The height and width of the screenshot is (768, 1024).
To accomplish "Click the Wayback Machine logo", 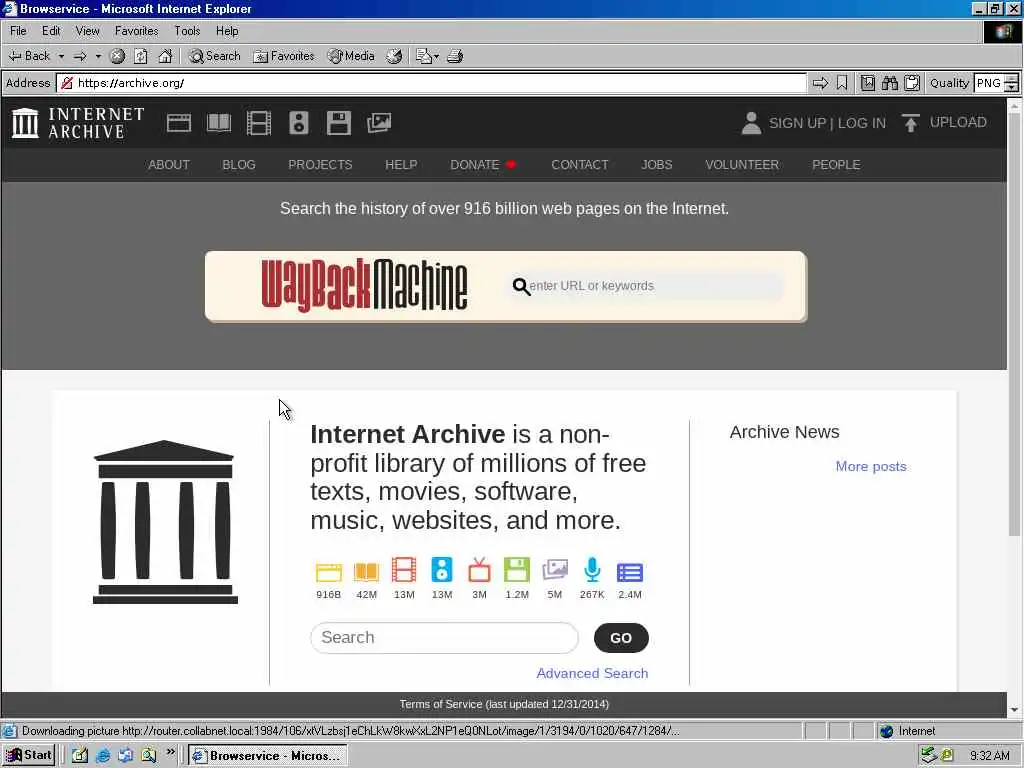I will click(x=364, y=285).
